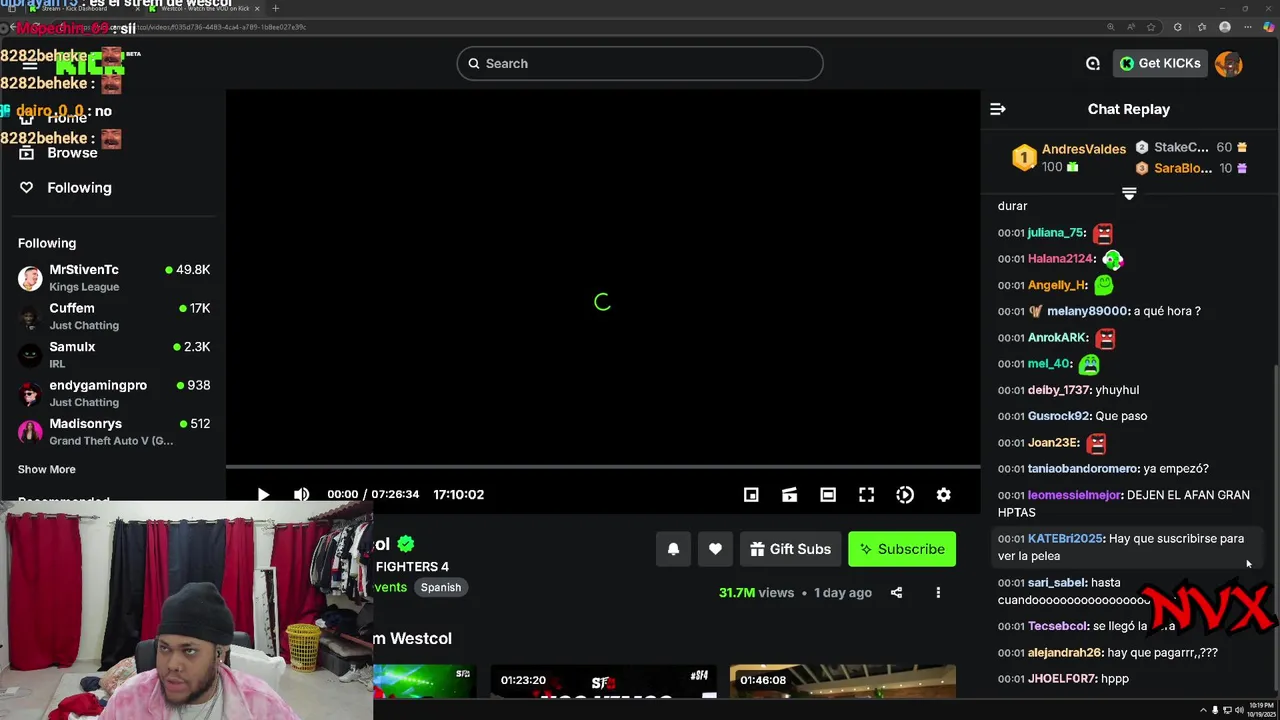The image size is (1280, 720).
Task: Open the 01:46:08 video thumbnail
Action: (842, 682)
